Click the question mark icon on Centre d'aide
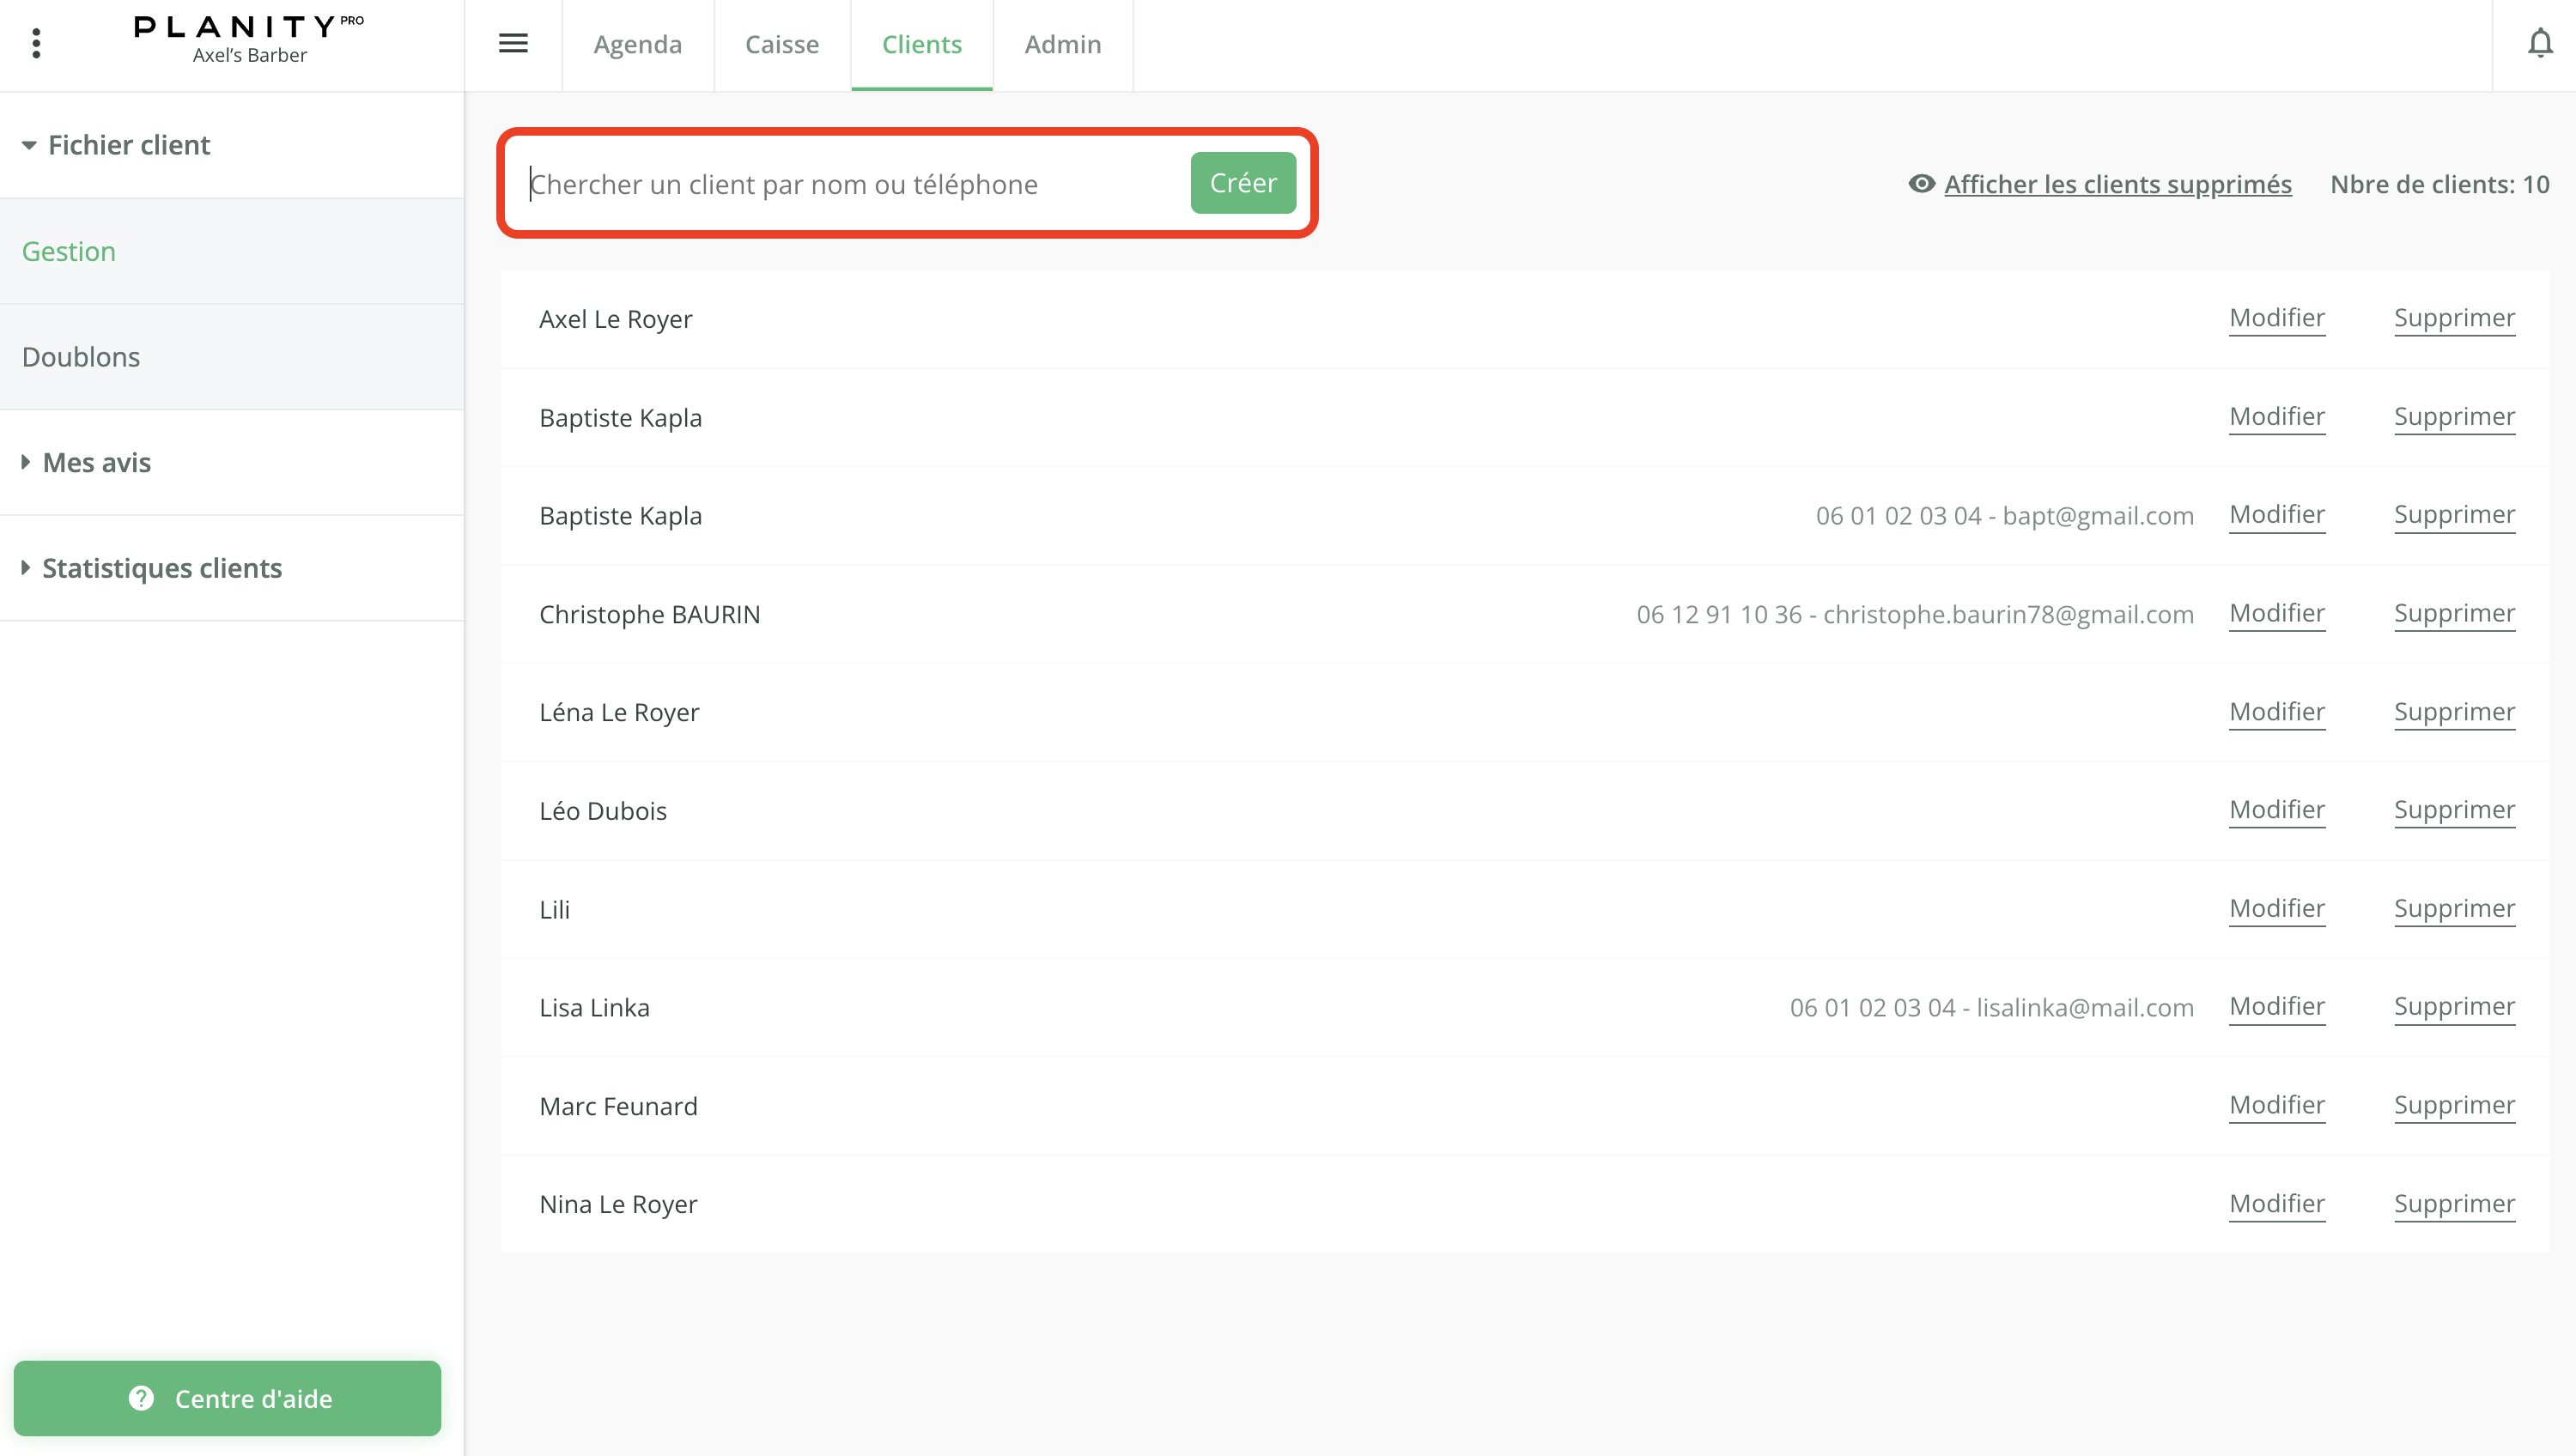 coord(141,1399)
